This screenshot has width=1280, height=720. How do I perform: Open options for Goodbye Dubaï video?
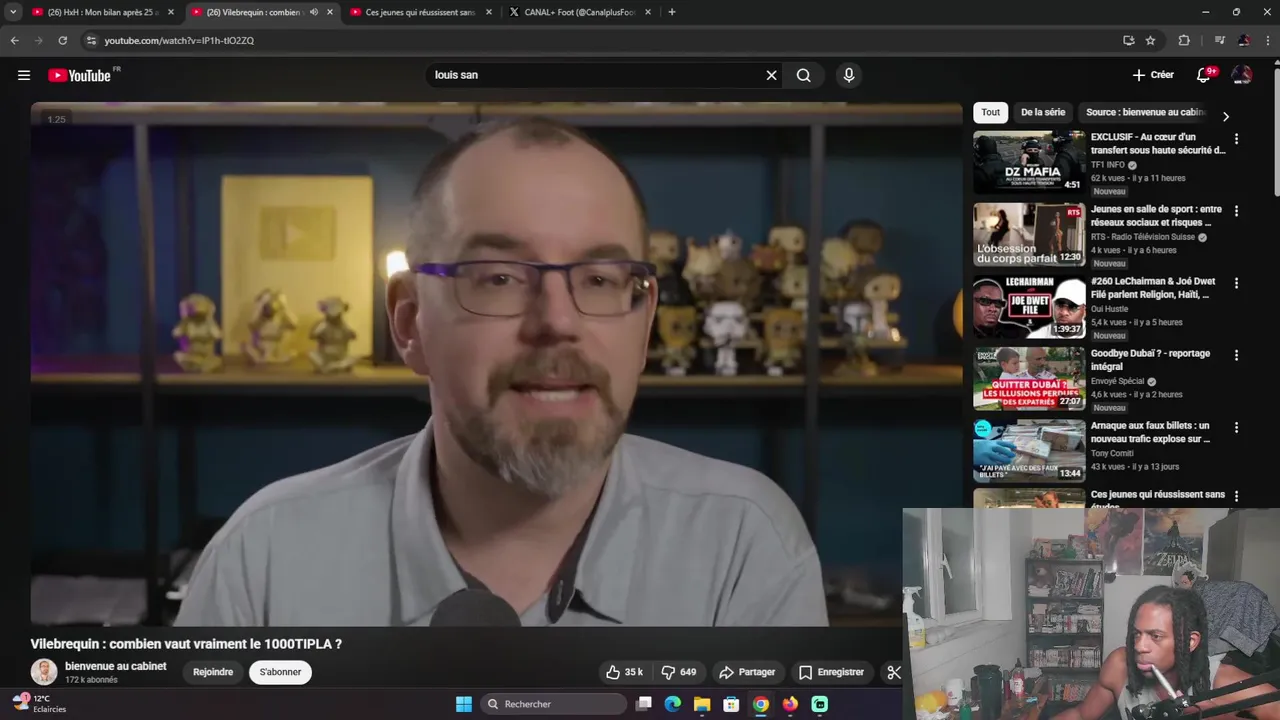click(1236, 355)
